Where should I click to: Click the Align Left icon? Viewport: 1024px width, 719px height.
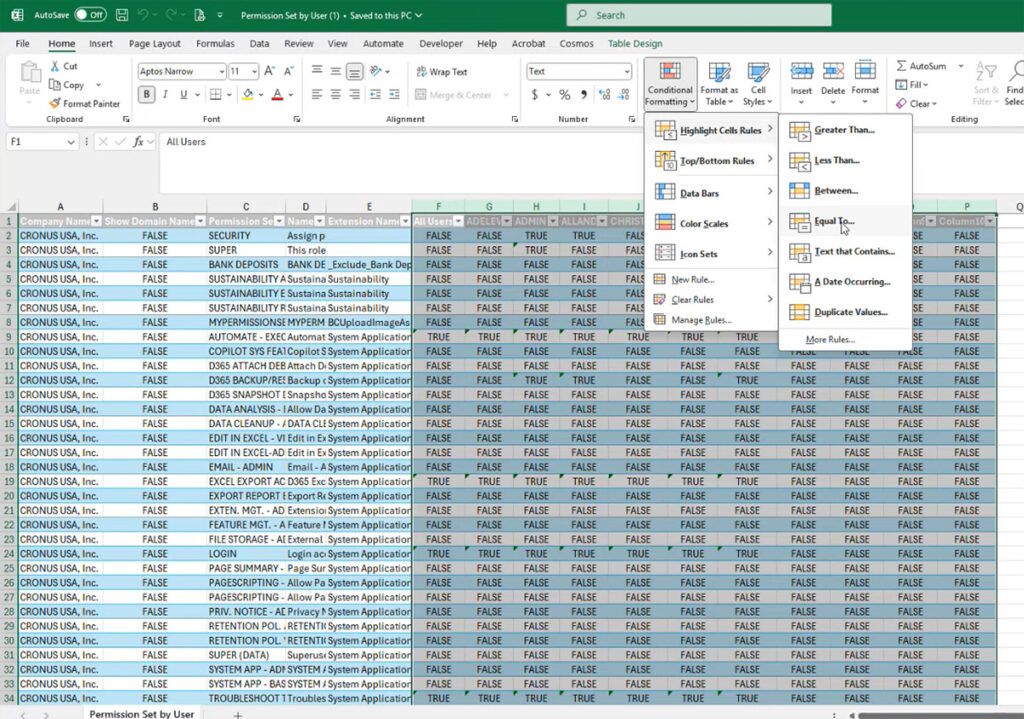[317, 95]
